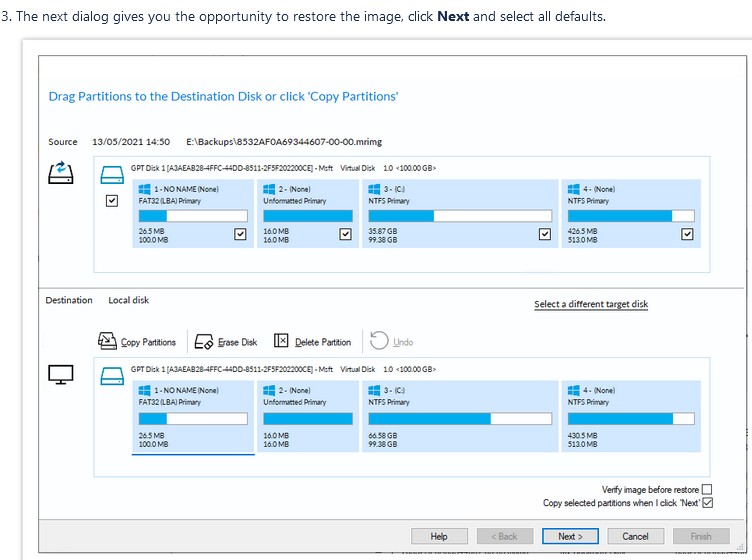Click destination partition 3 (C:) usage bar
The image size is (752, 560).
coord(460,419)
